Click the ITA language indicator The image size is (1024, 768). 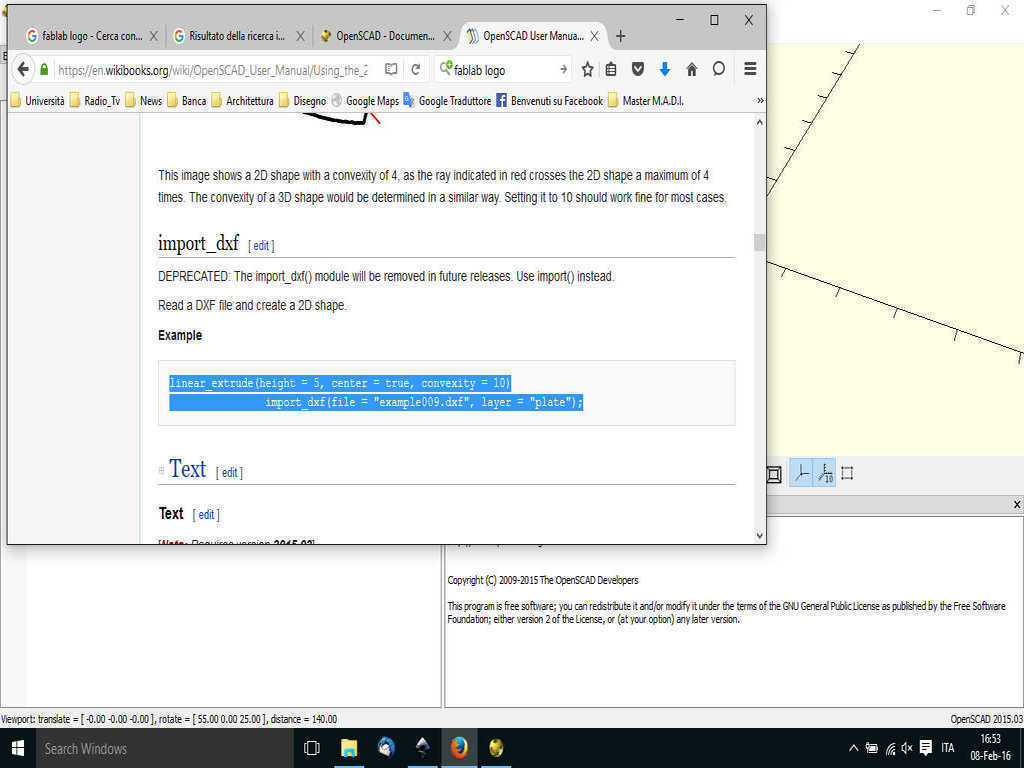pos(948,748)
